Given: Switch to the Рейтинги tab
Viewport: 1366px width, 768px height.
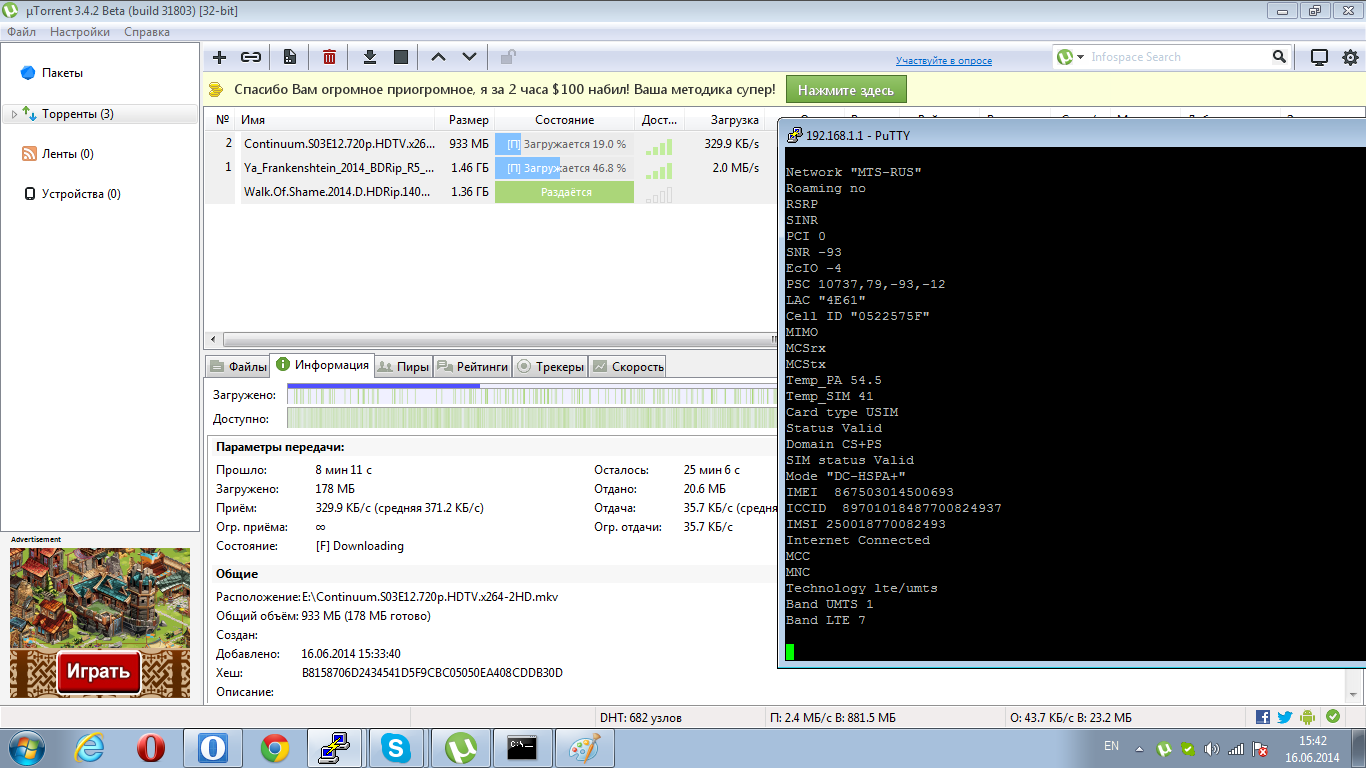Looking at the screenshot, I should tap(473, 367).
